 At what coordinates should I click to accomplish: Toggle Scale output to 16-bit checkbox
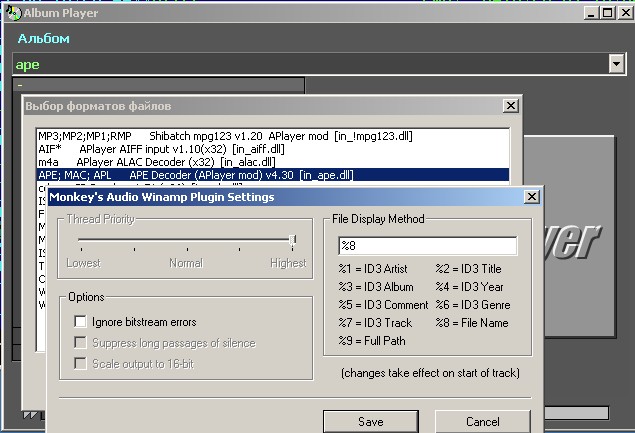(80, 363)
